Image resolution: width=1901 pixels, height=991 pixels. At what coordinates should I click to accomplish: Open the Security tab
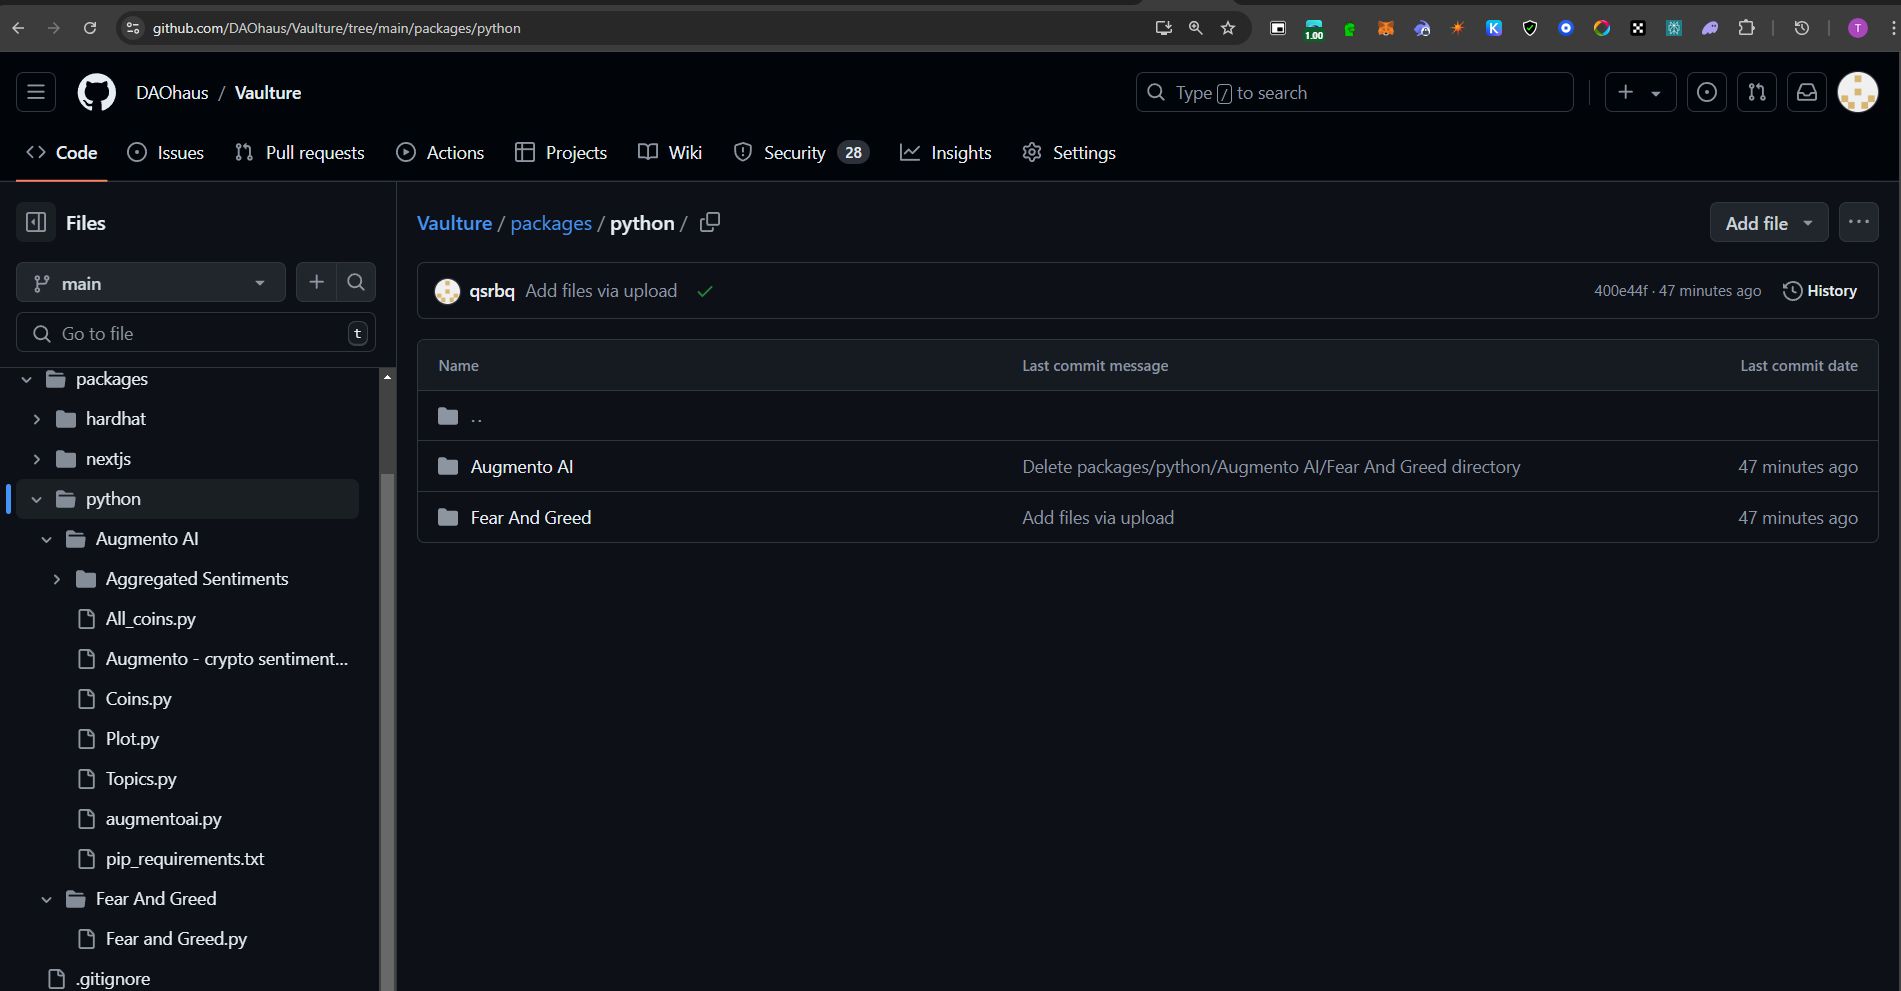click(x=801, y=152)
